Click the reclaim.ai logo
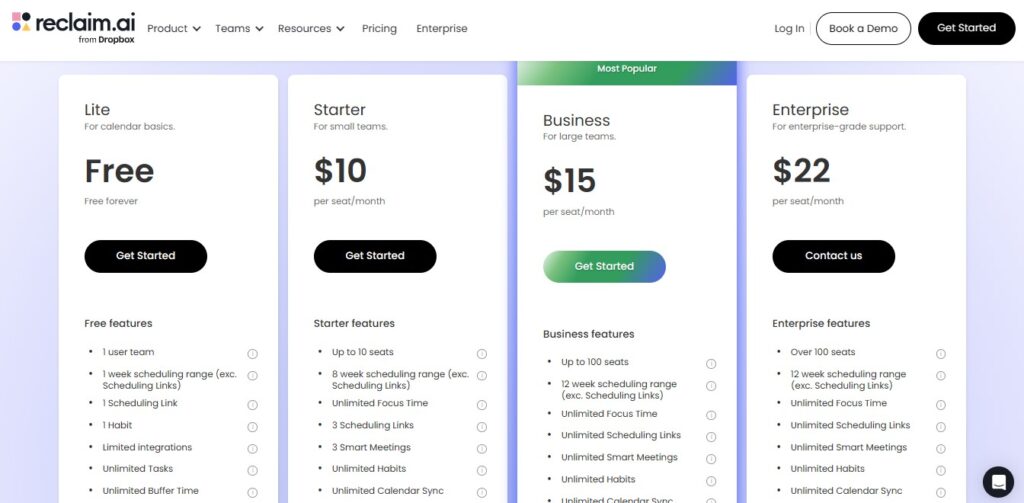This screenshot has width=1024, height=503. coord(73,27)
